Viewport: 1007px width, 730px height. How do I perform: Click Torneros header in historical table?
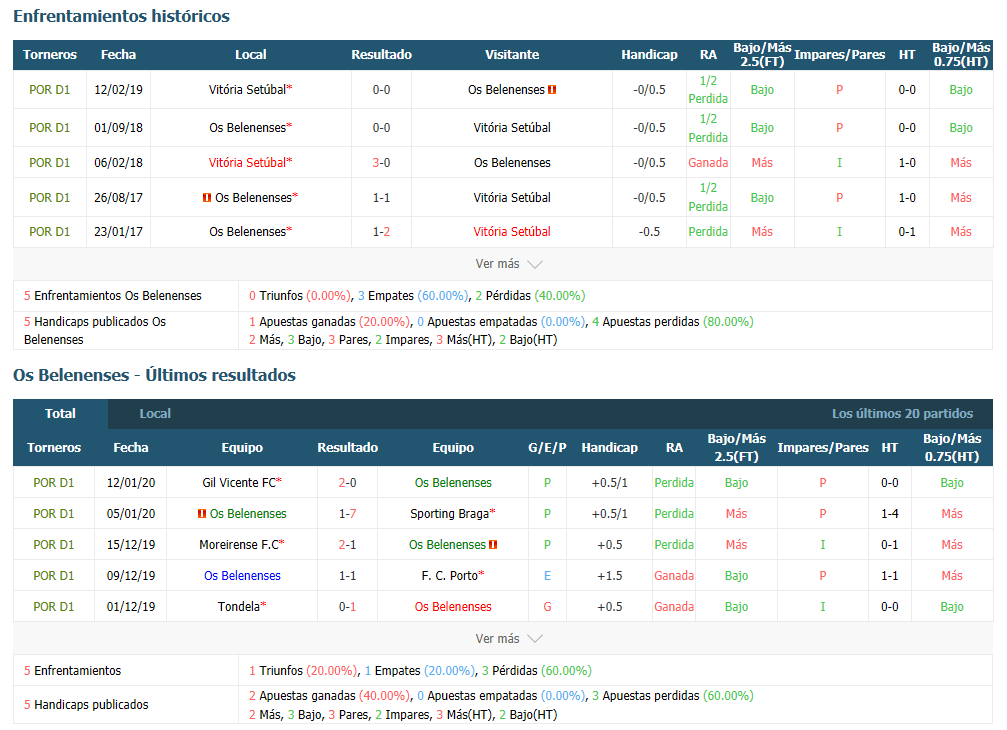[49, 55]
